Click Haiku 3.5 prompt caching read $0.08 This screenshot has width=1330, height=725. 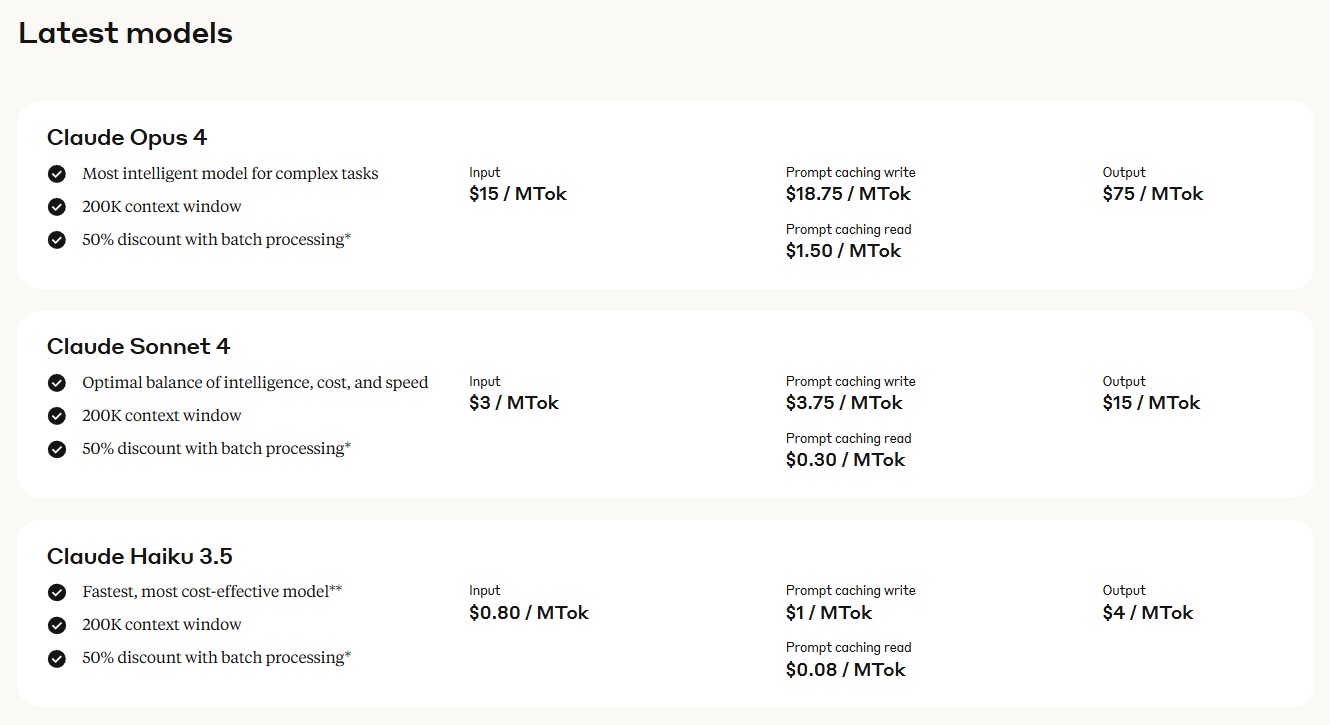[846, 670]
